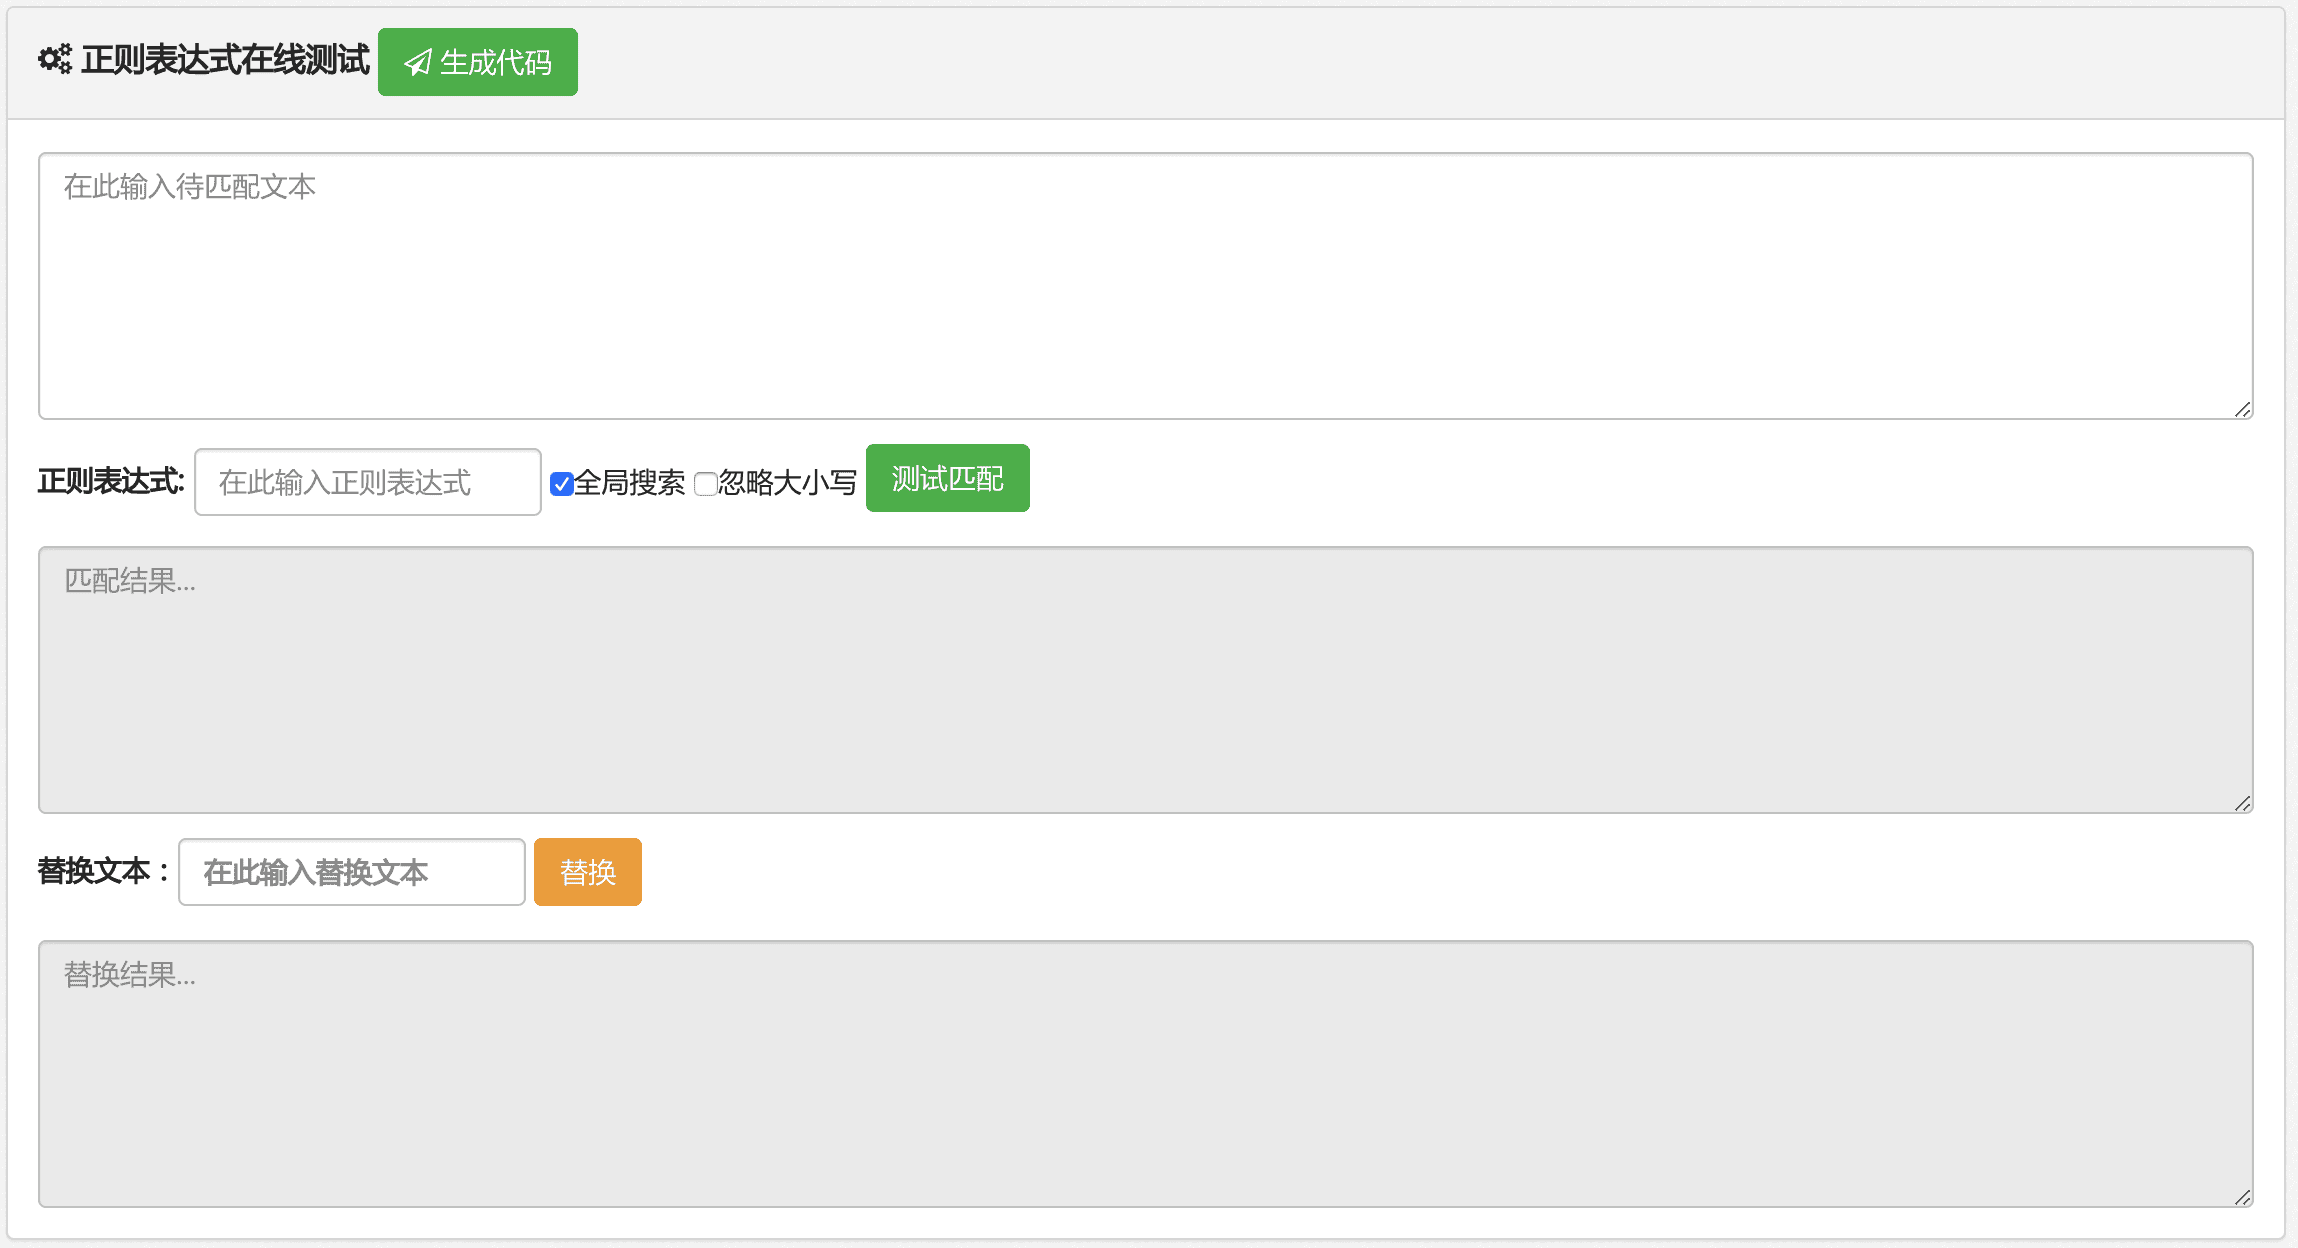Click the 替换文本： field label
Viewport: 2298px width, 1248px height.
coord(103,871)
